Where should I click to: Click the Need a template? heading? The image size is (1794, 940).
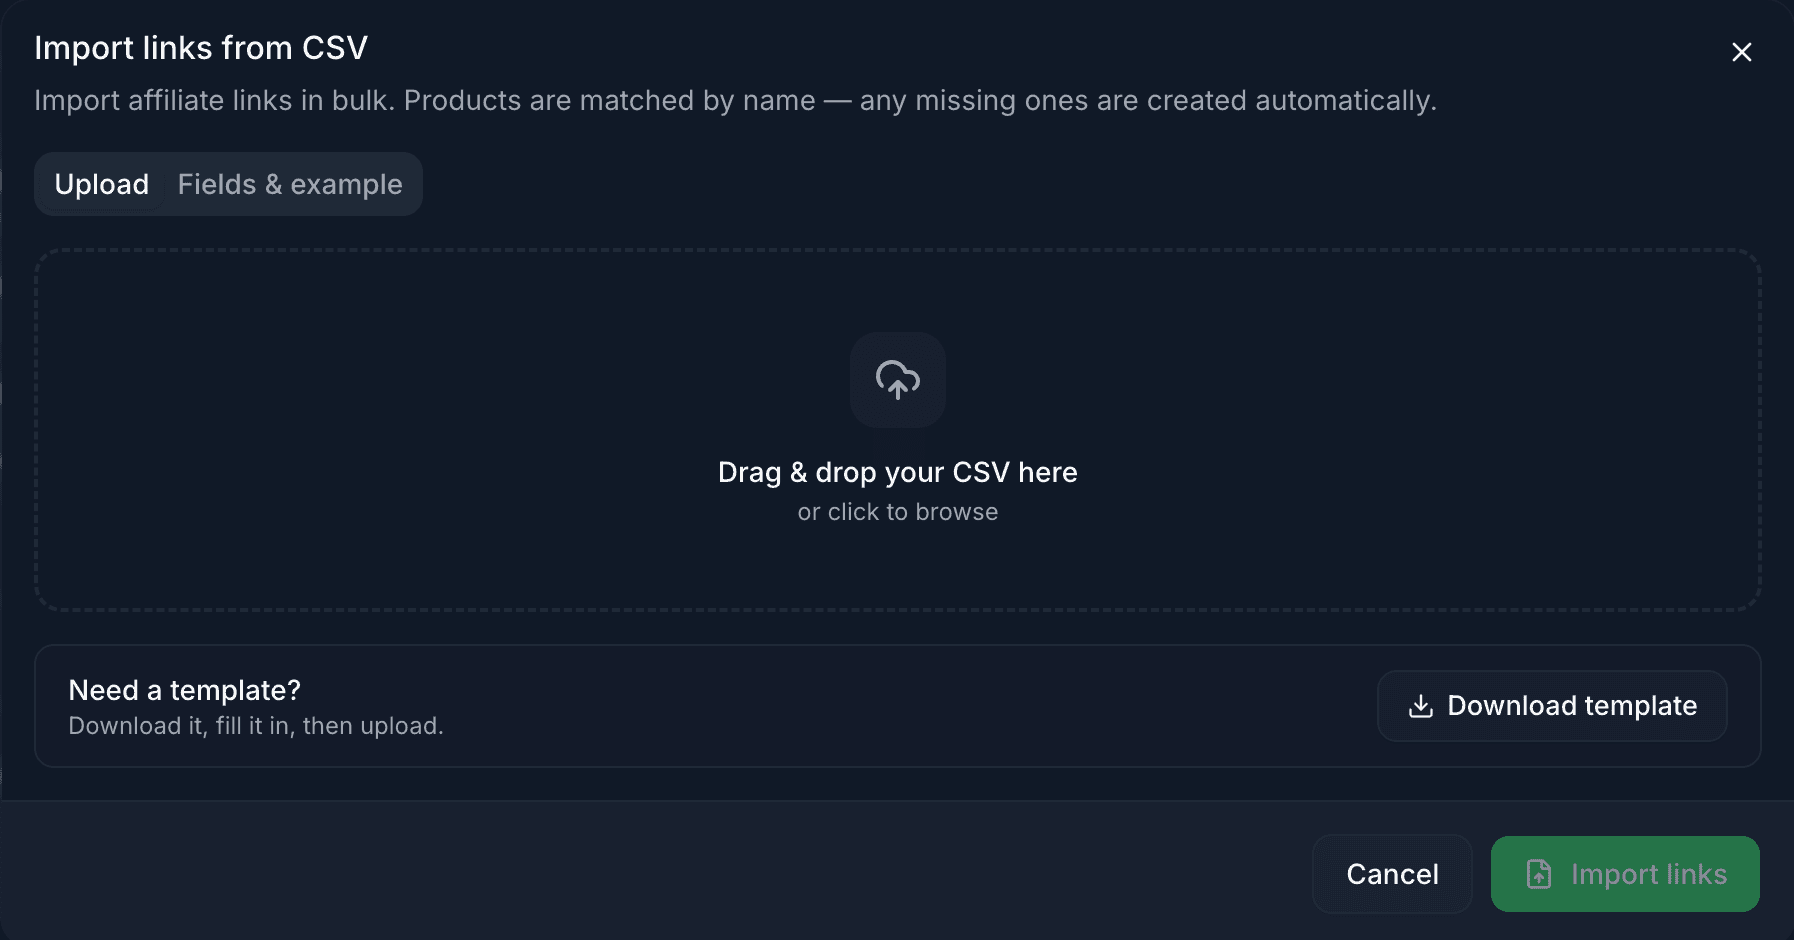pyautogui.click(x=183, y=690)
